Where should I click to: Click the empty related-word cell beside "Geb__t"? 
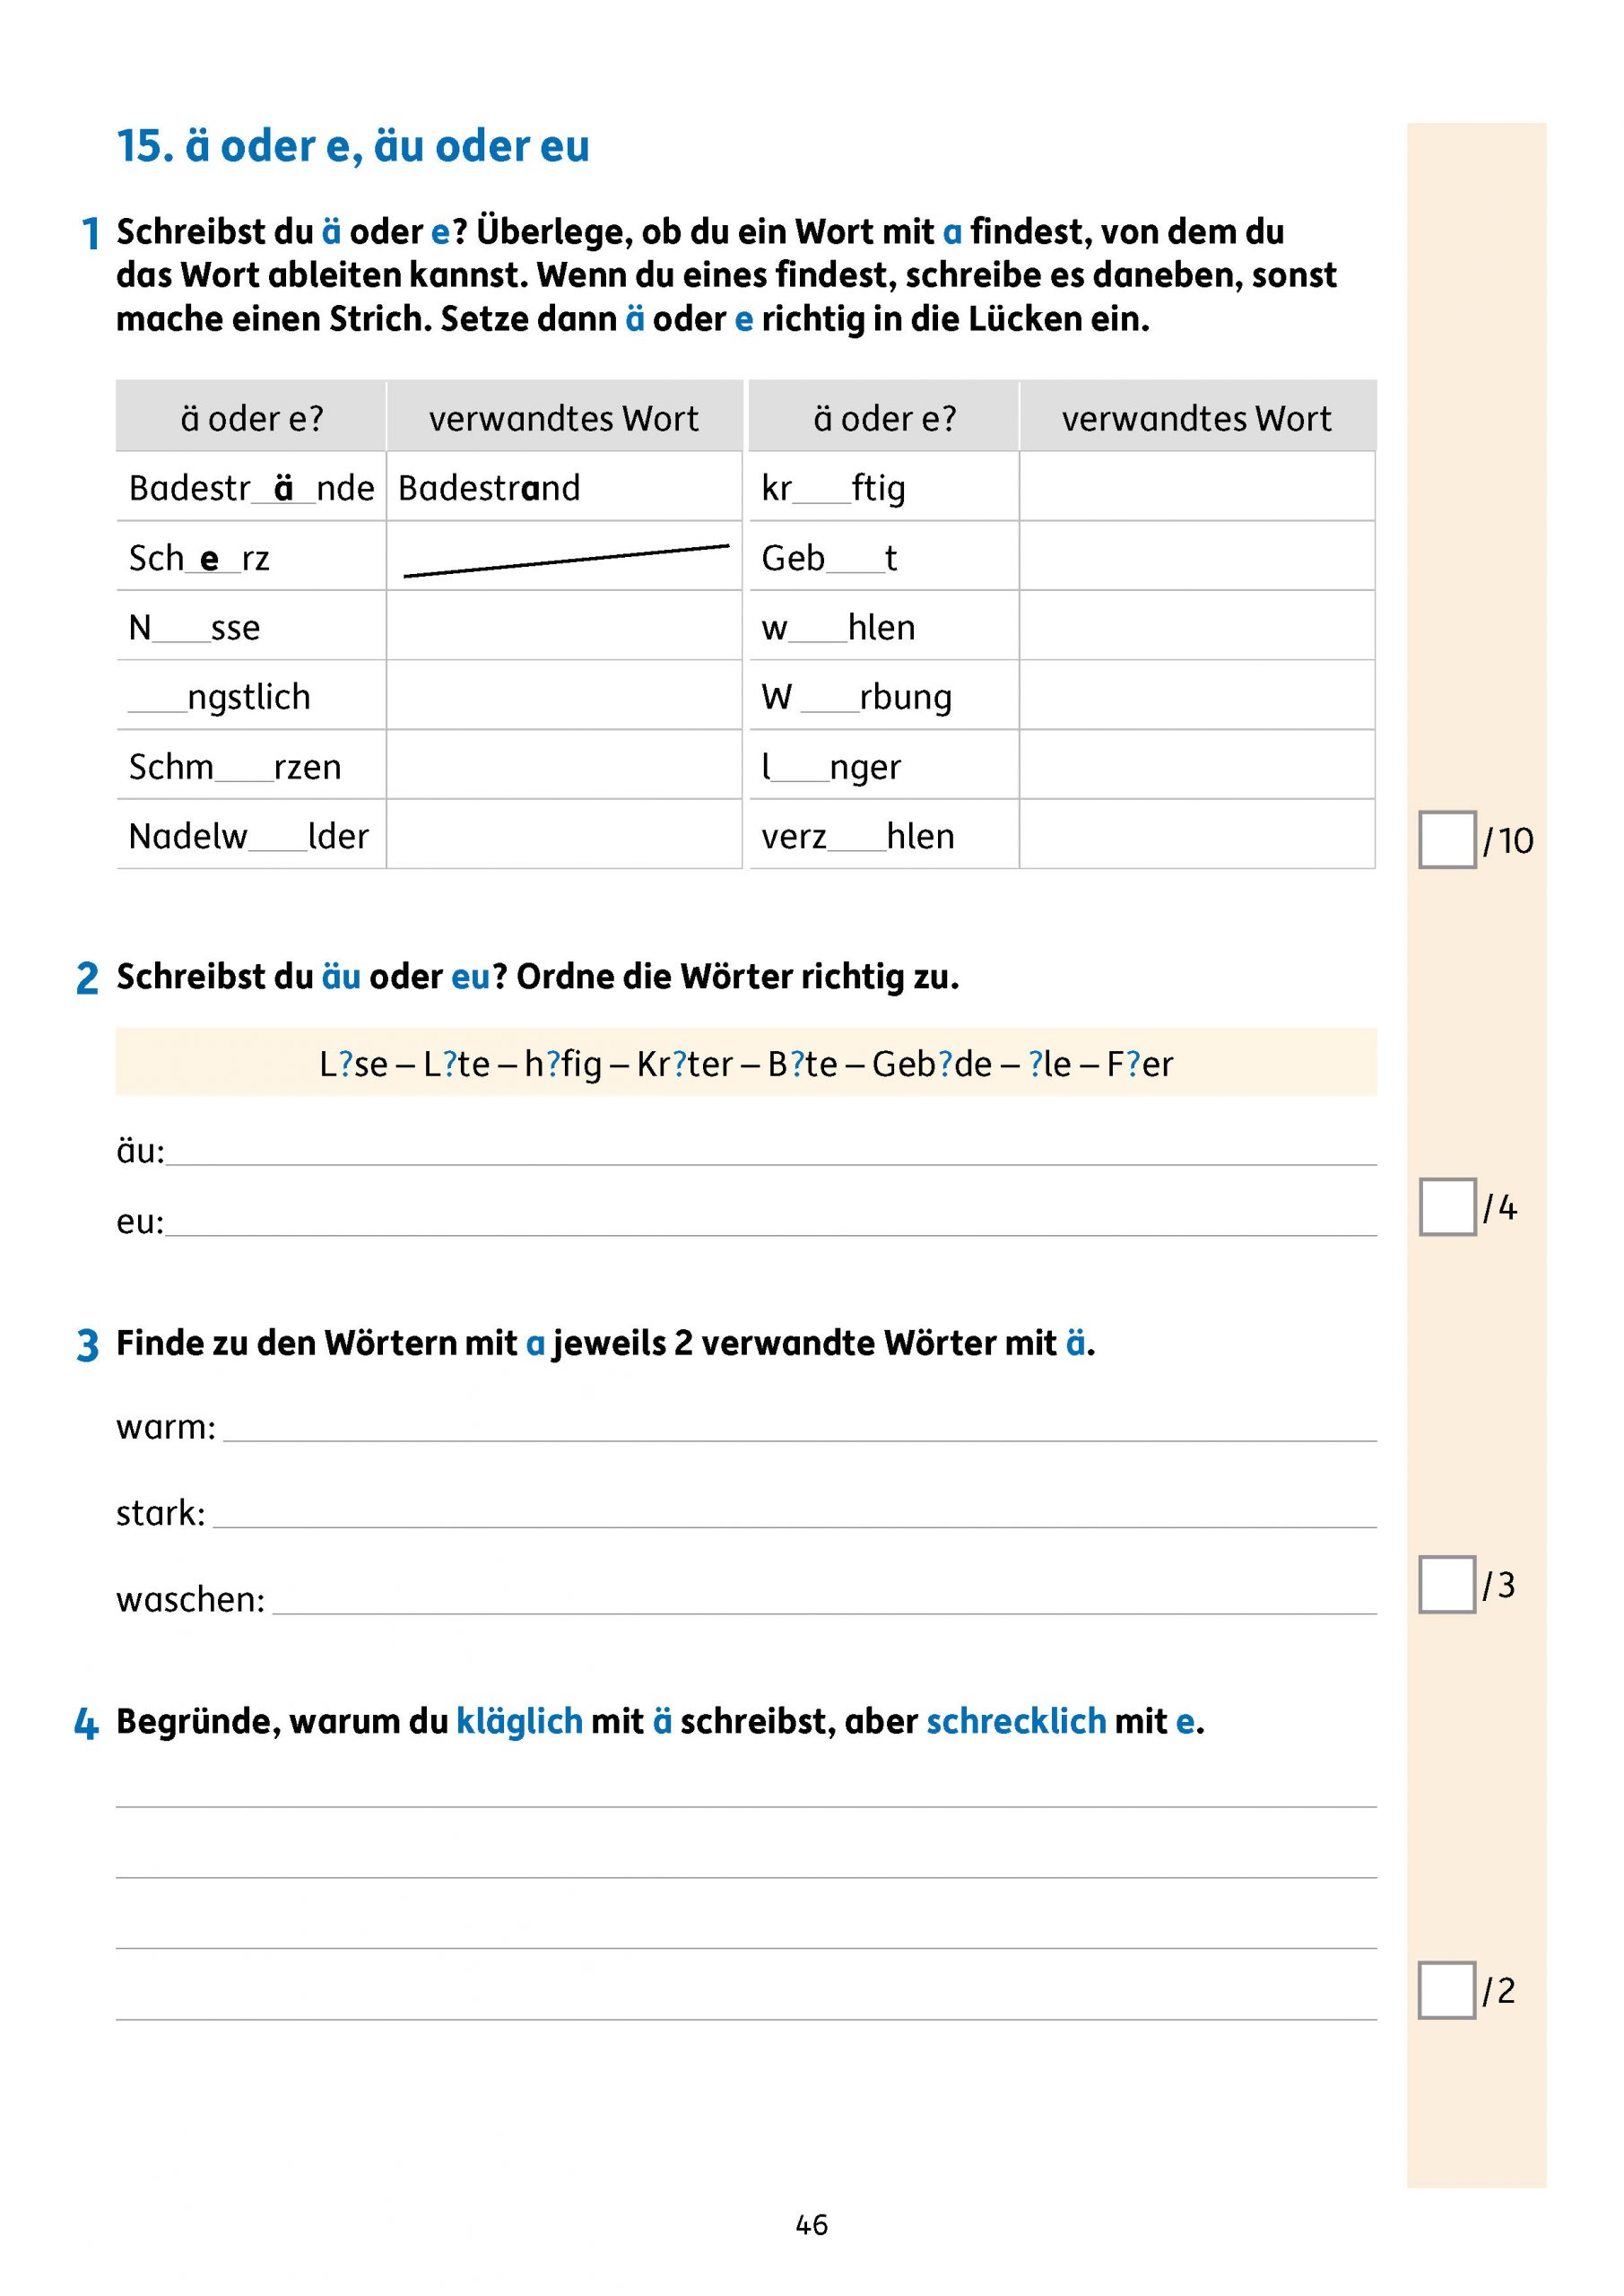click(x=1197, y=556)
